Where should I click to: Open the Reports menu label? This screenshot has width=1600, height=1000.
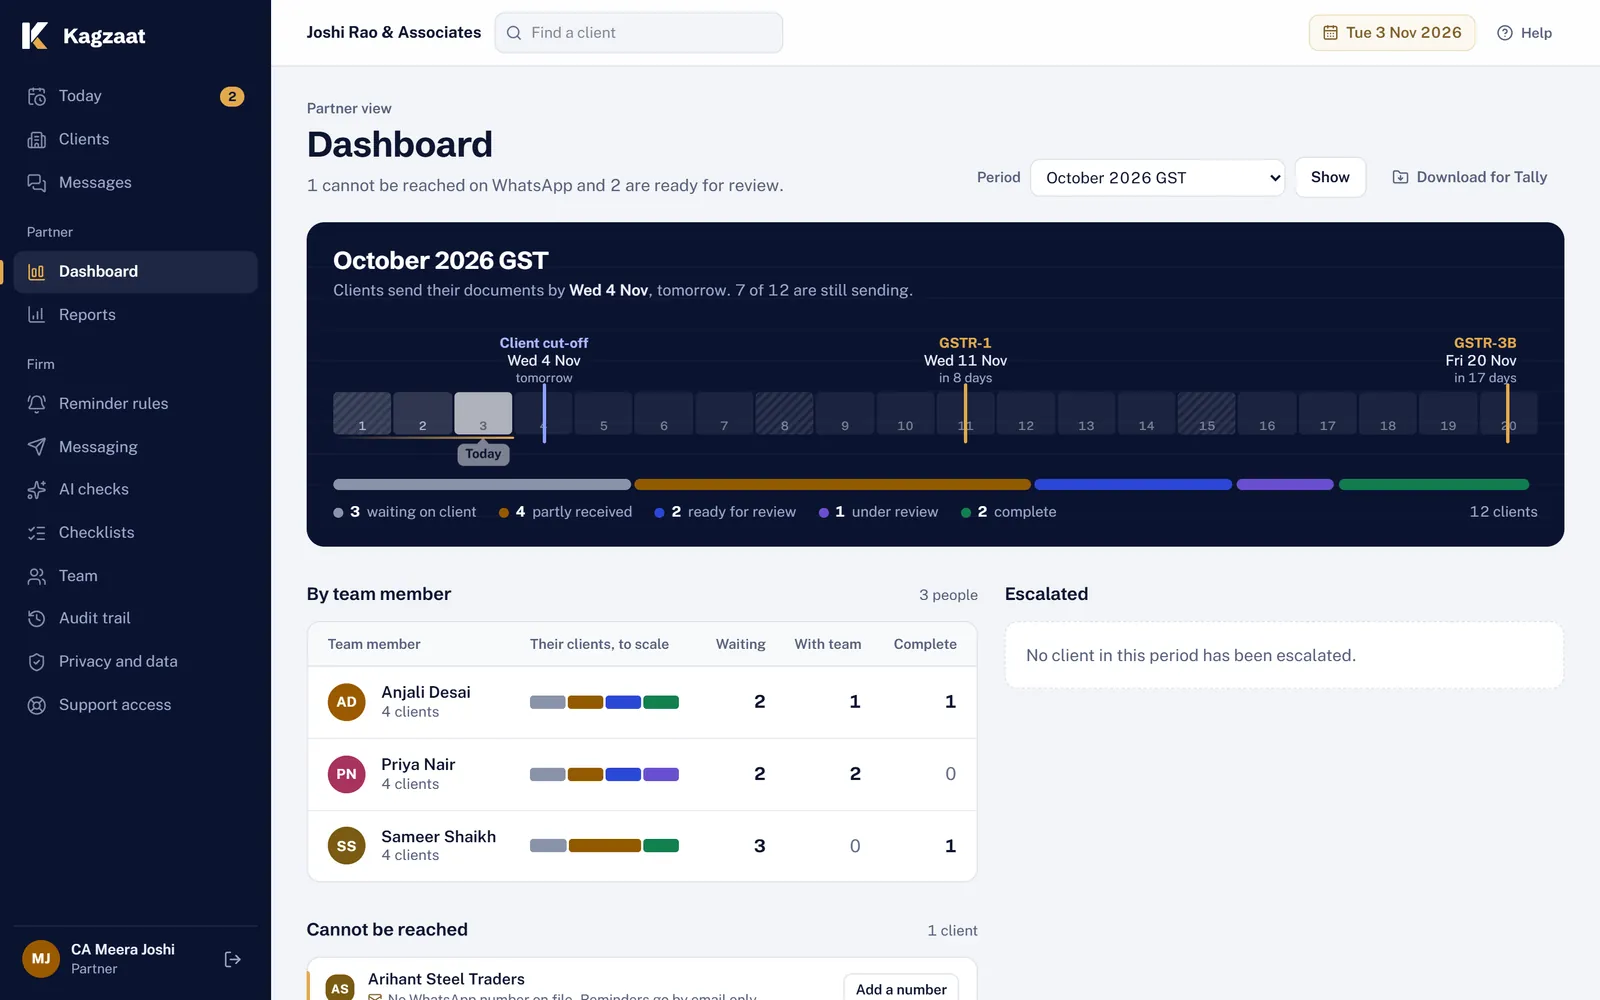(87, 315)
